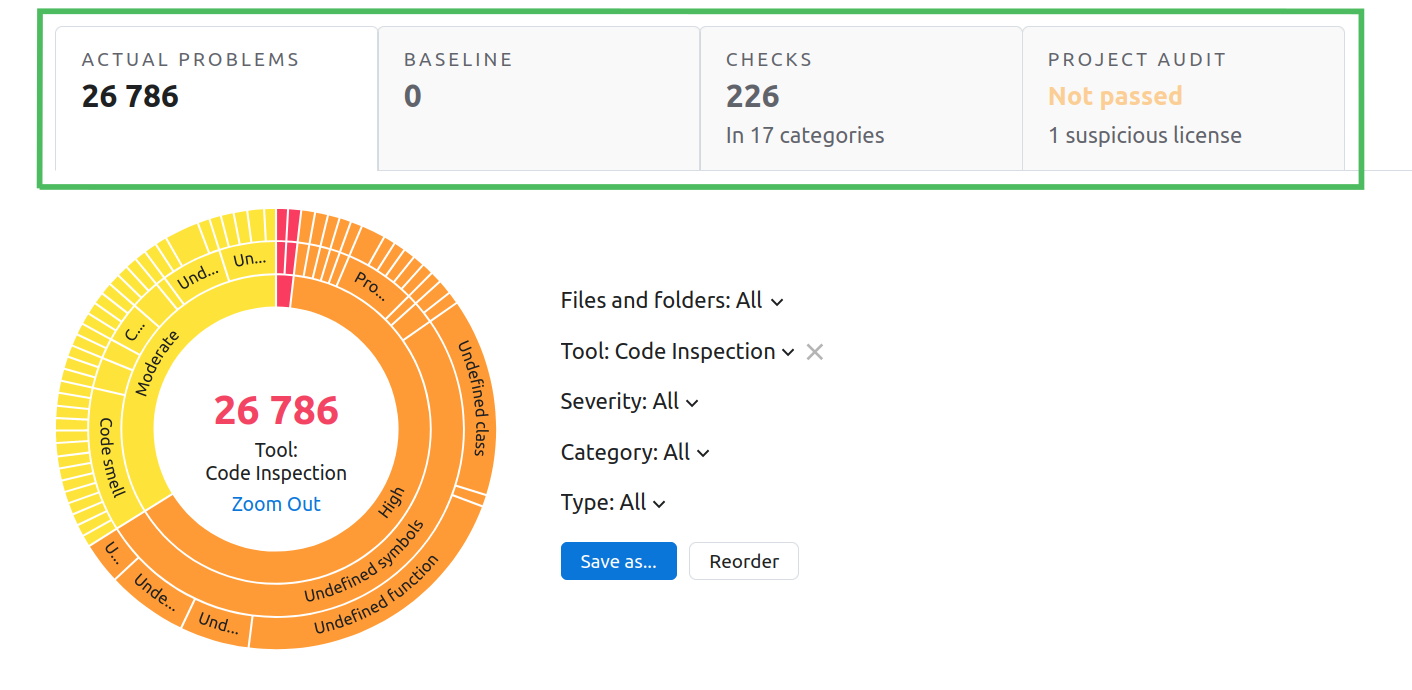Expand the Severity filter dropdown
Screen dimensions: 1412x690
coord(629,402)
